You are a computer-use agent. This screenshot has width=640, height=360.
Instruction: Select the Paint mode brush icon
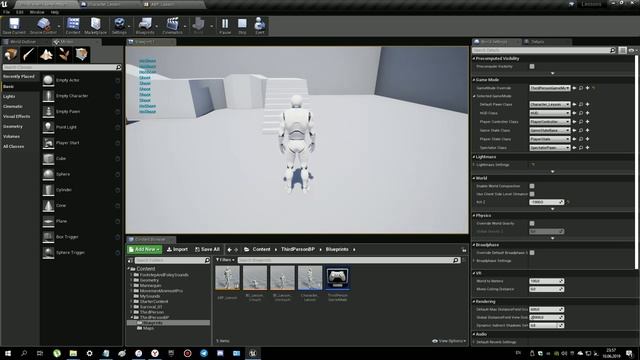click(29, 54)
